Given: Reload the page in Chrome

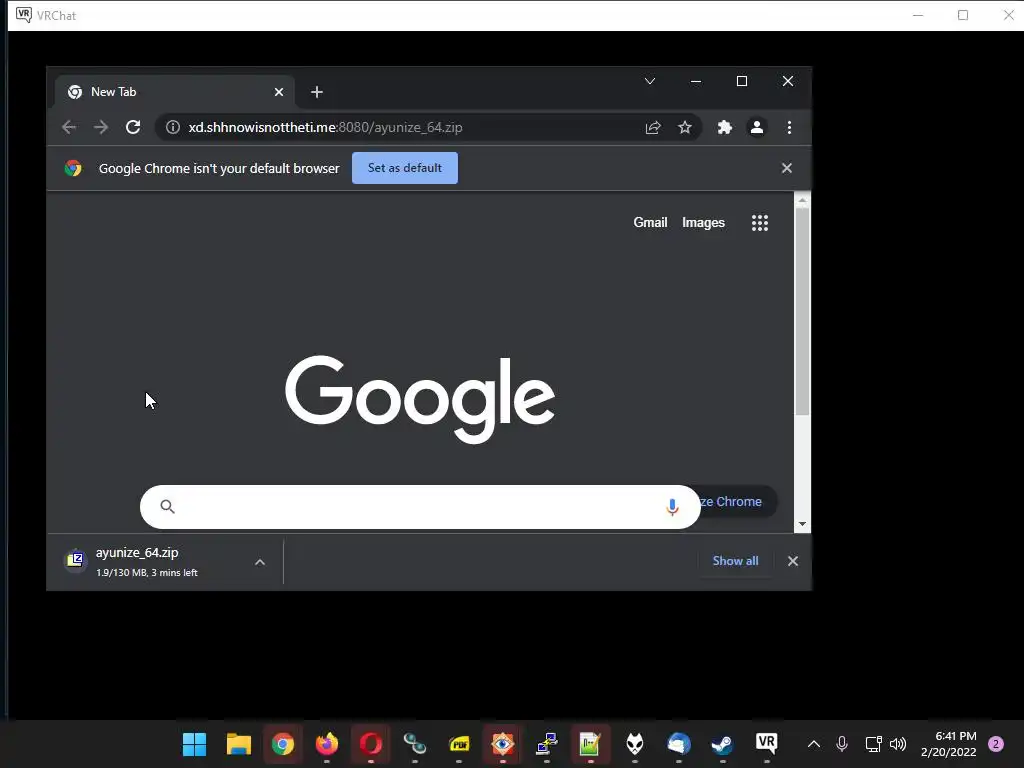Looking at the screenshot, I should [x=133, y=127].
